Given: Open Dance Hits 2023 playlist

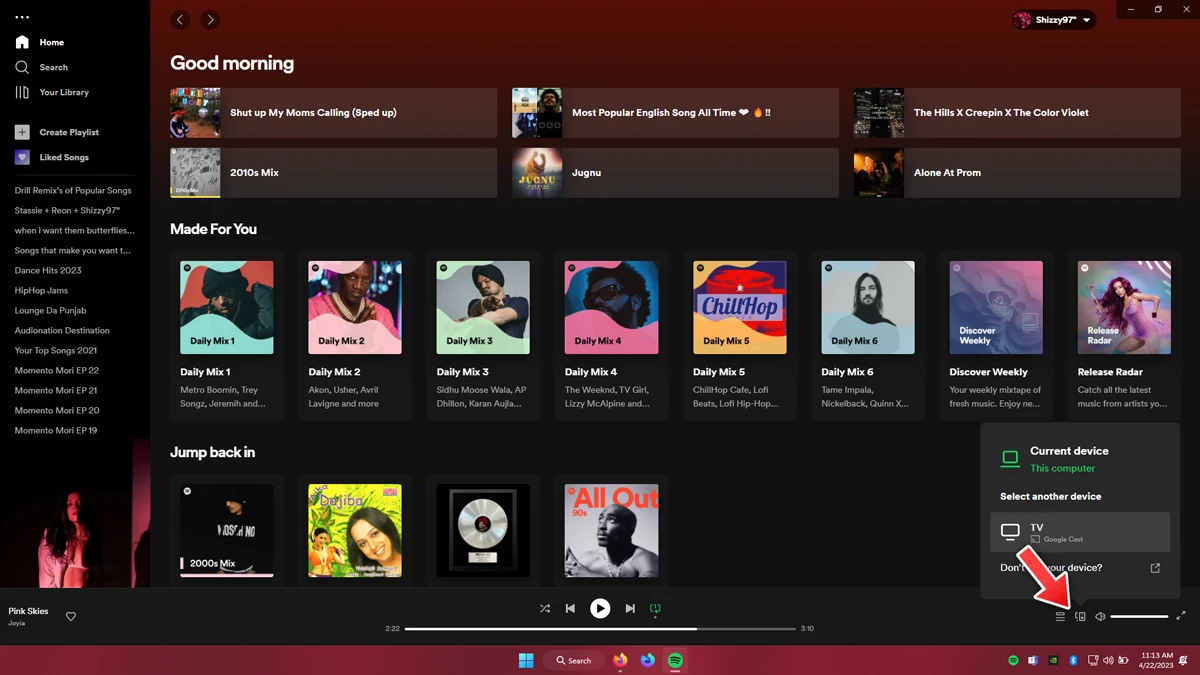Looking at the screenshot, I should (x=48, y=270).
